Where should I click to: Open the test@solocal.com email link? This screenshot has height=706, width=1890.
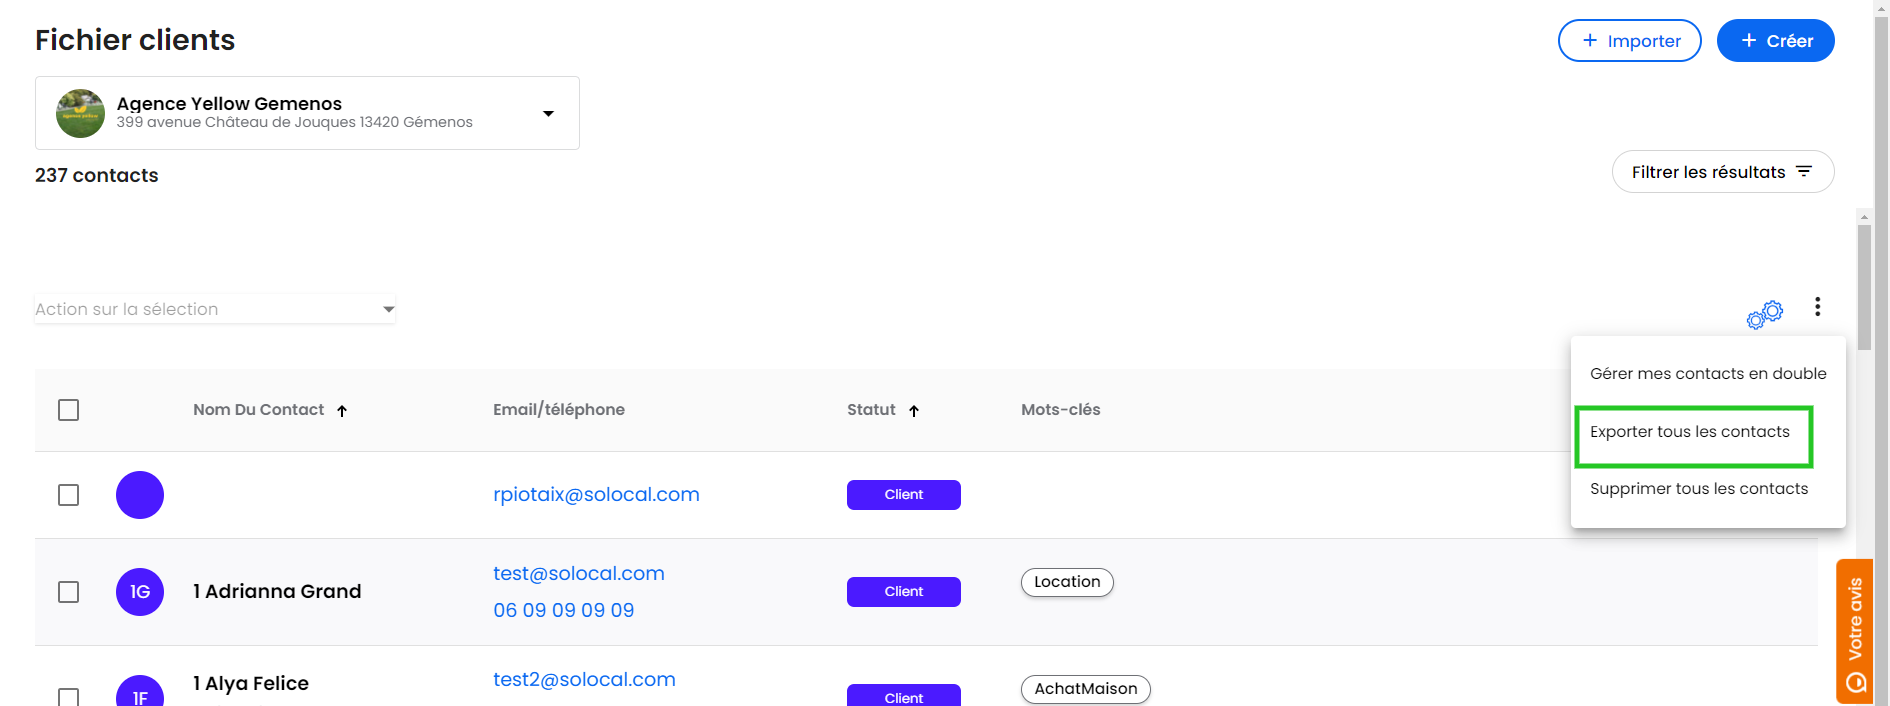click(x=579, y=574)
